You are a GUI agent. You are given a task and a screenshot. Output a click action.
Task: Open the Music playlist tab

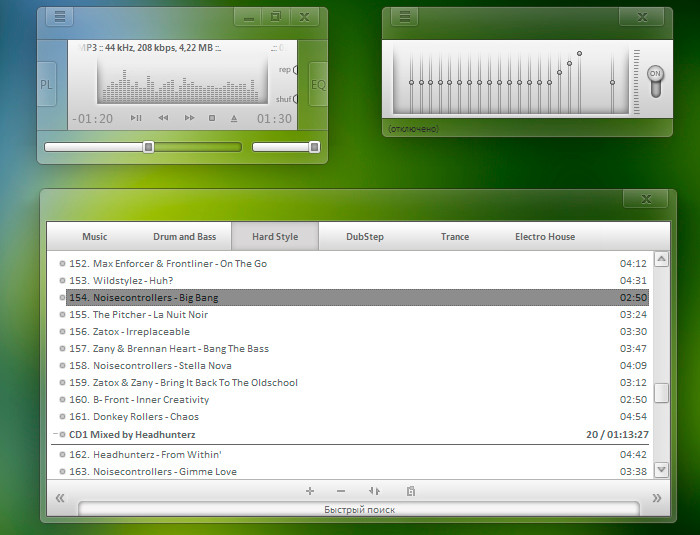95,237
